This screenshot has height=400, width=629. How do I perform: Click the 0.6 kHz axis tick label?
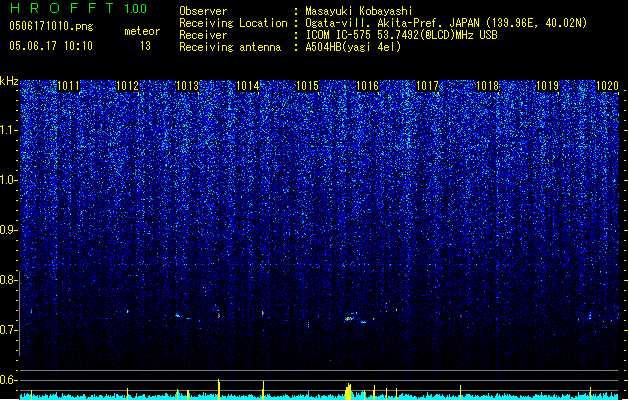click(8, 380)
